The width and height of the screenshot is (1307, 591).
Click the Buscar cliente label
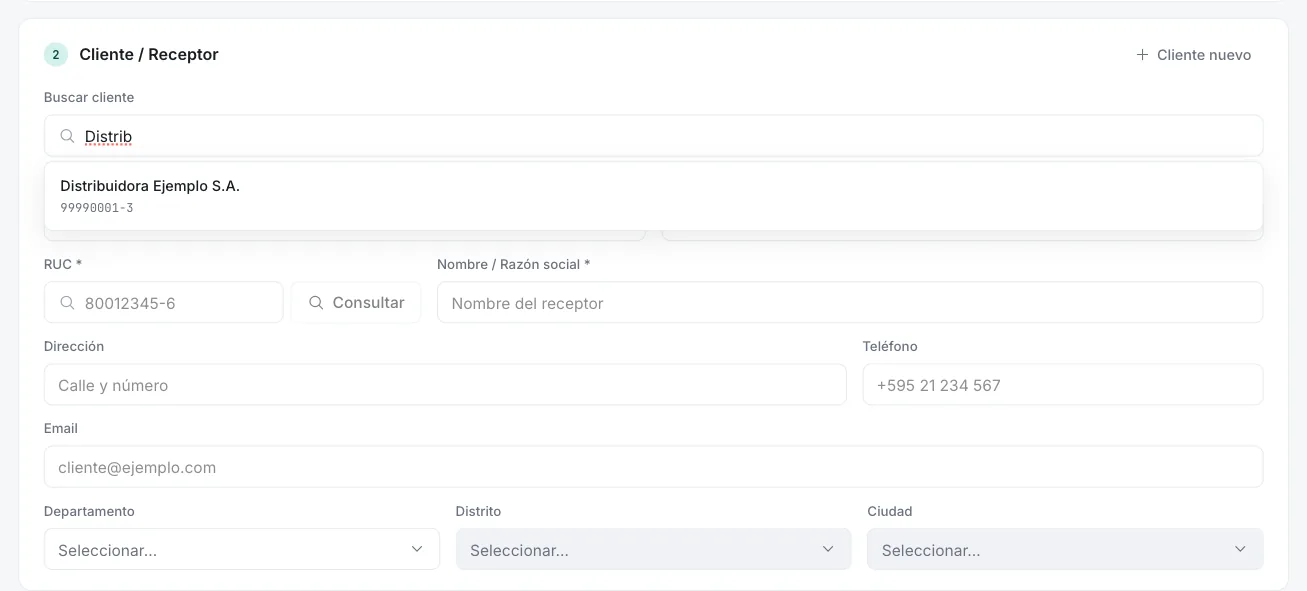point(89,97)
